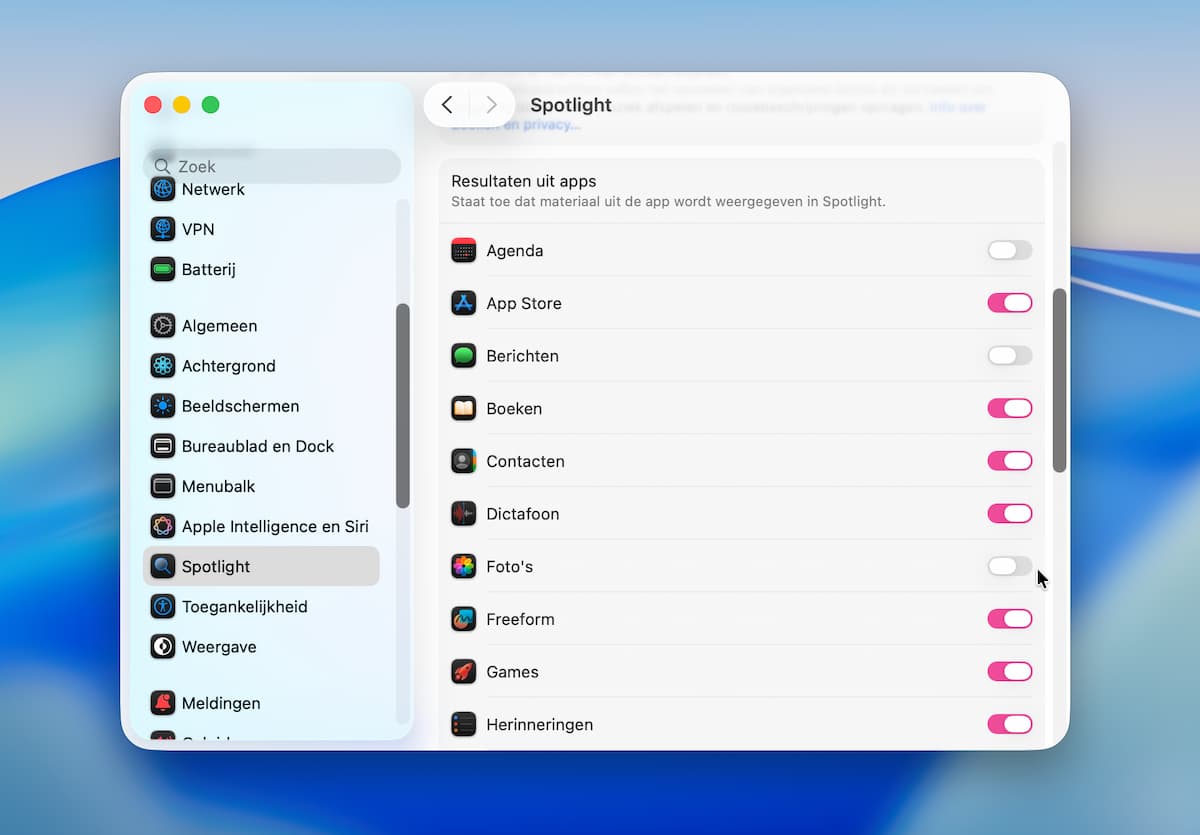Enable Foto's results in Spotlight

pyautogui.click(x=1009, y=567)
